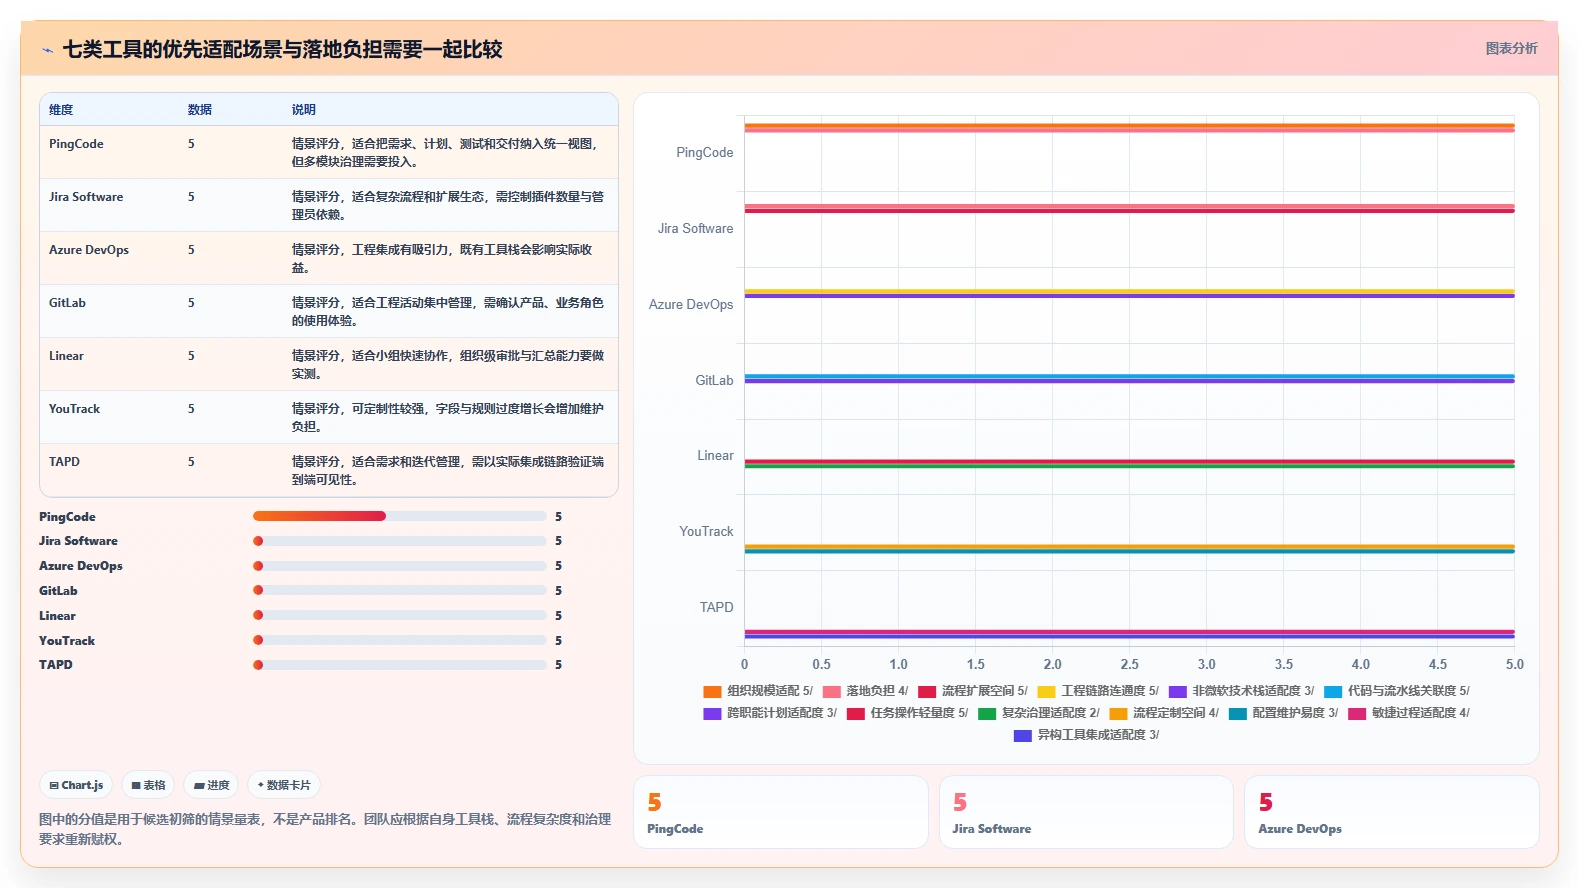Click the YouTrack progress bar
Screen dimensions: 1579x888
coord(399,640)
